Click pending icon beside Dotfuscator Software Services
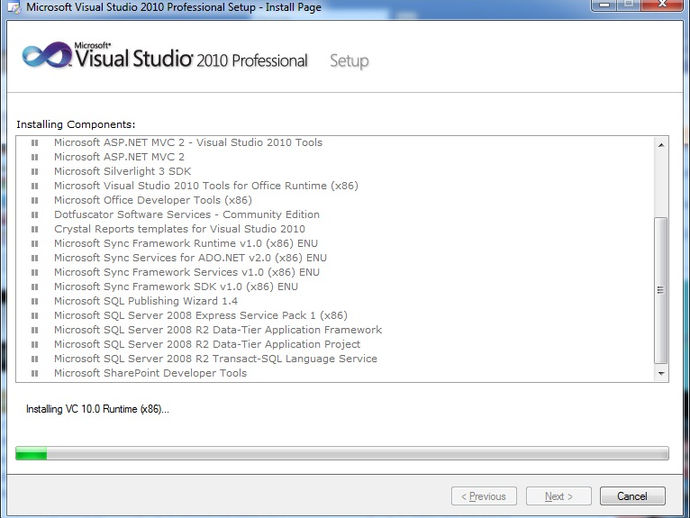This screenshot has width=690, height=518. click(x=35, y=215)
